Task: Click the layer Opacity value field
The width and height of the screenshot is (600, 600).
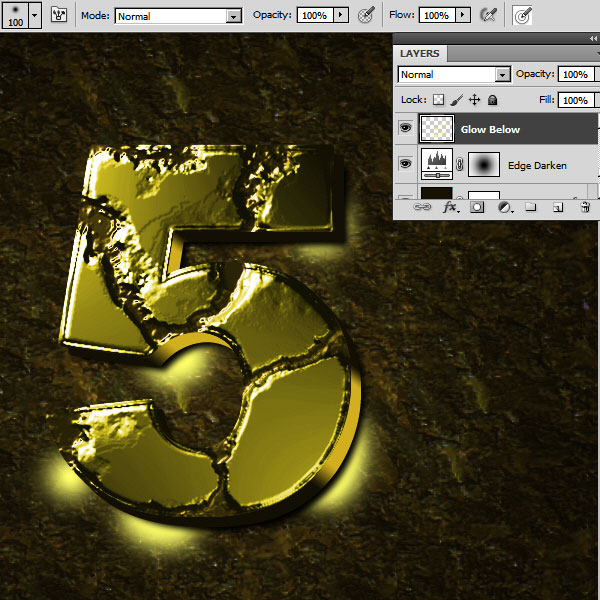Action: 574,75
